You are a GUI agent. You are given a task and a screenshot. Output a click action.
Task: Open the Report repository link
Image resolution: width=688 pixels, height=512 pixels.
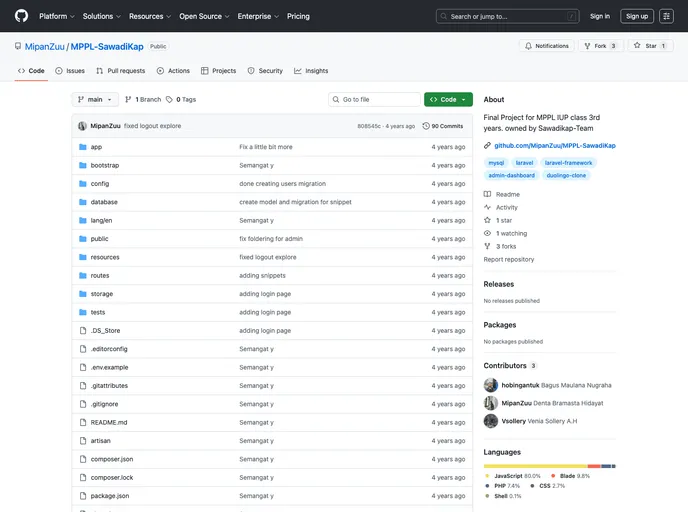(509, 259)
